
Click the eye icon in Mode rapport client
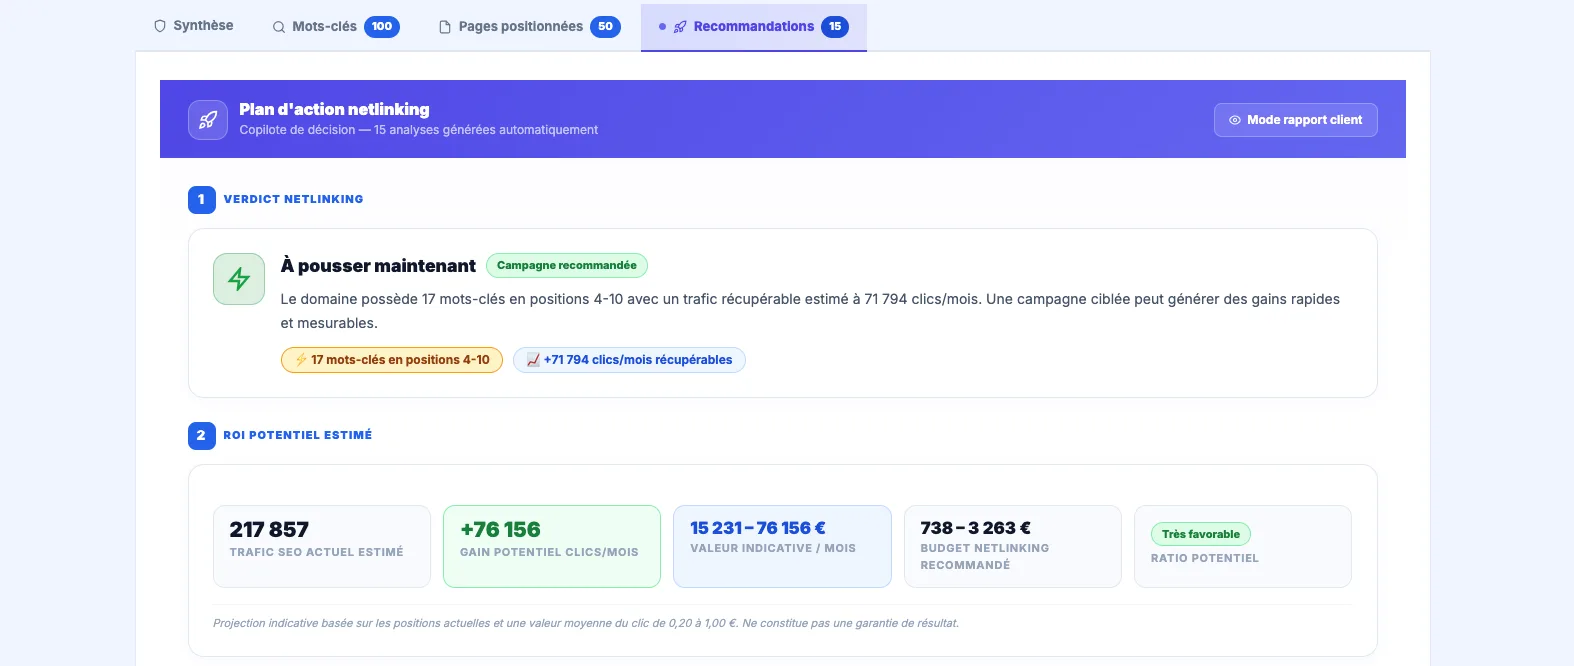1235,120
